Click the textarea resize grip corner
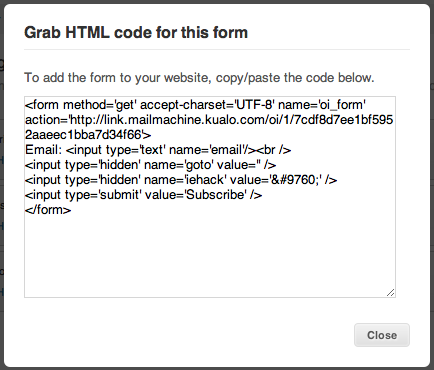 (391, 293)
